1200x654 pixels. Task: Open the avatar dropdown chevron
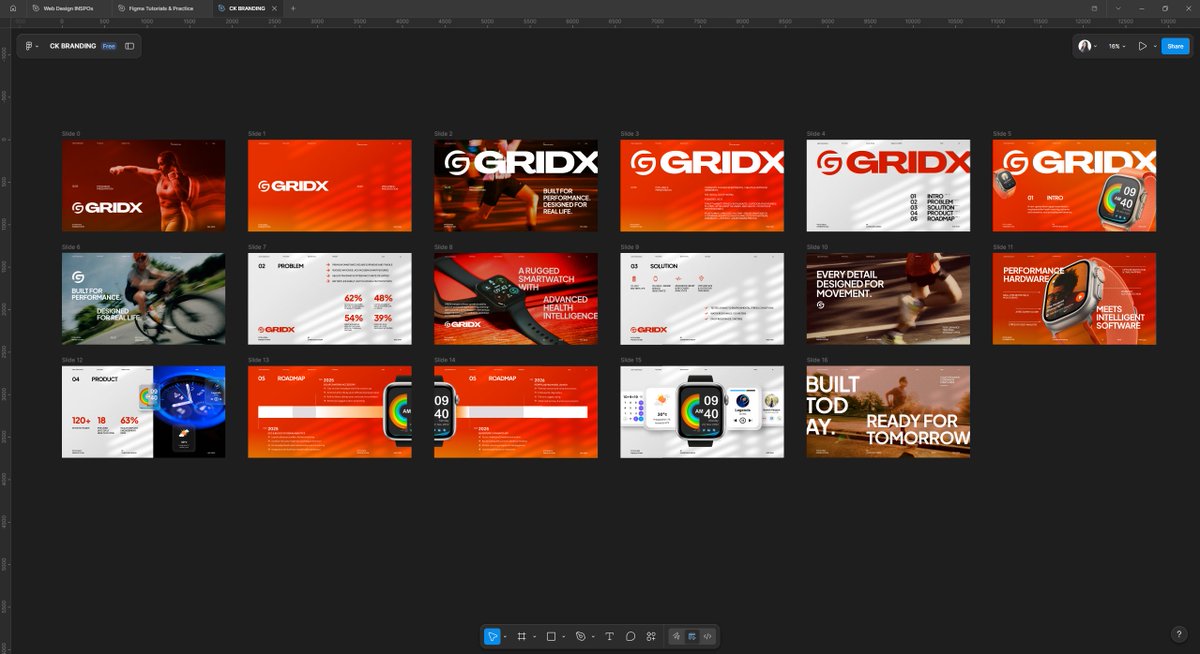coord(1095,46)
